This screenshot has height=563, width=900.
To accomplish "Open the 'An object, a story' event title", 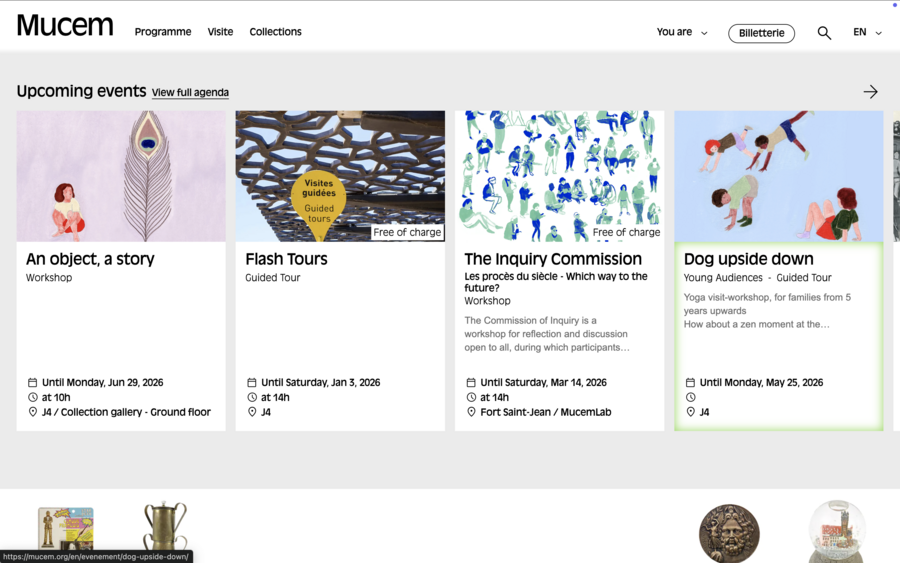I will pyautogui.click(x=90, y=259).
